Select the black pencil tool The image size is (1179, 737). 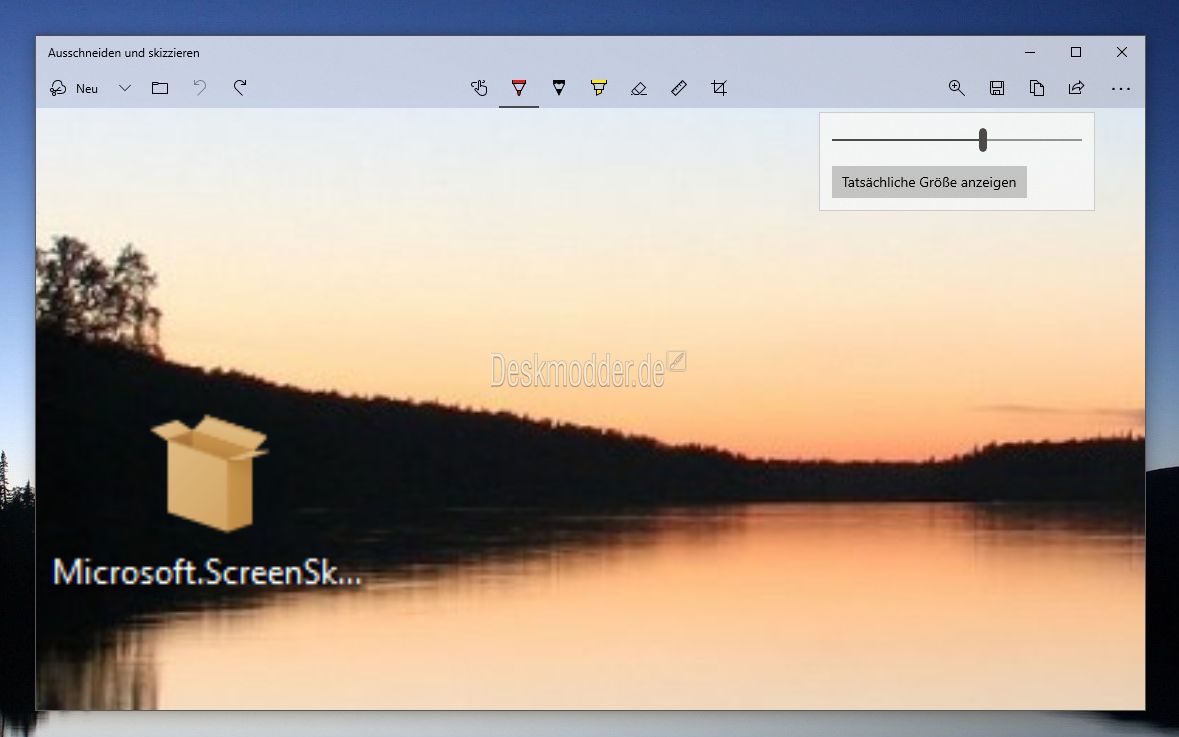click(559, 89)
